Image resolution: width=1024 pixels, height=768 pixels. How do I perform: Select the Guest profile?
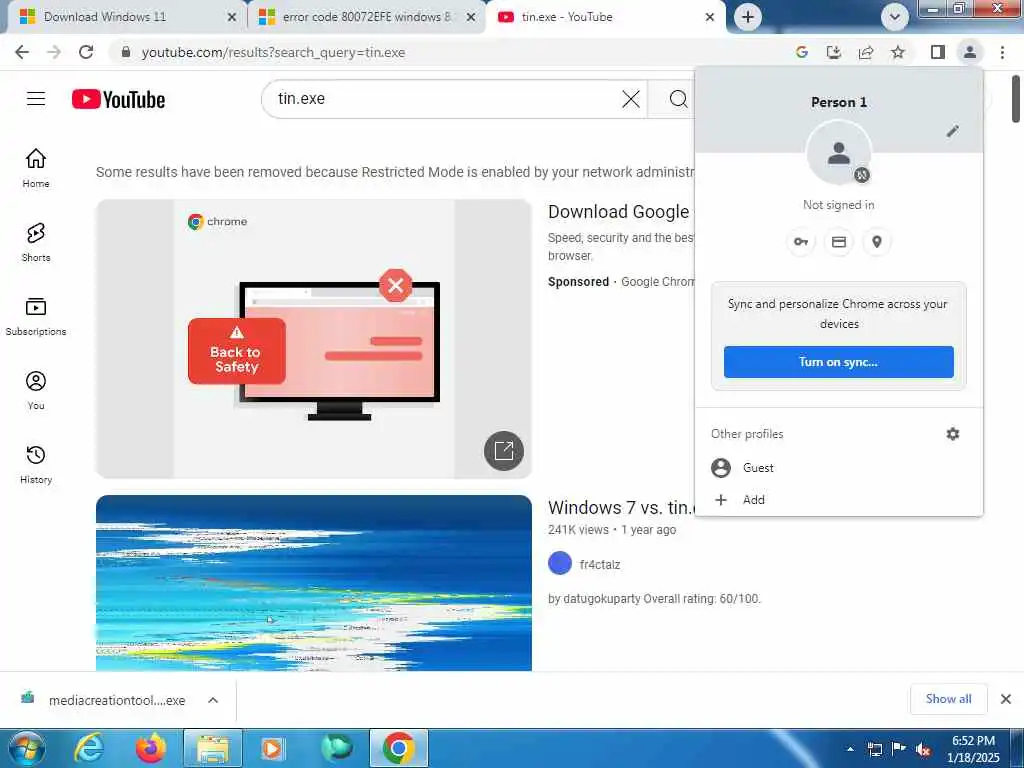click(x=839, y=468)
